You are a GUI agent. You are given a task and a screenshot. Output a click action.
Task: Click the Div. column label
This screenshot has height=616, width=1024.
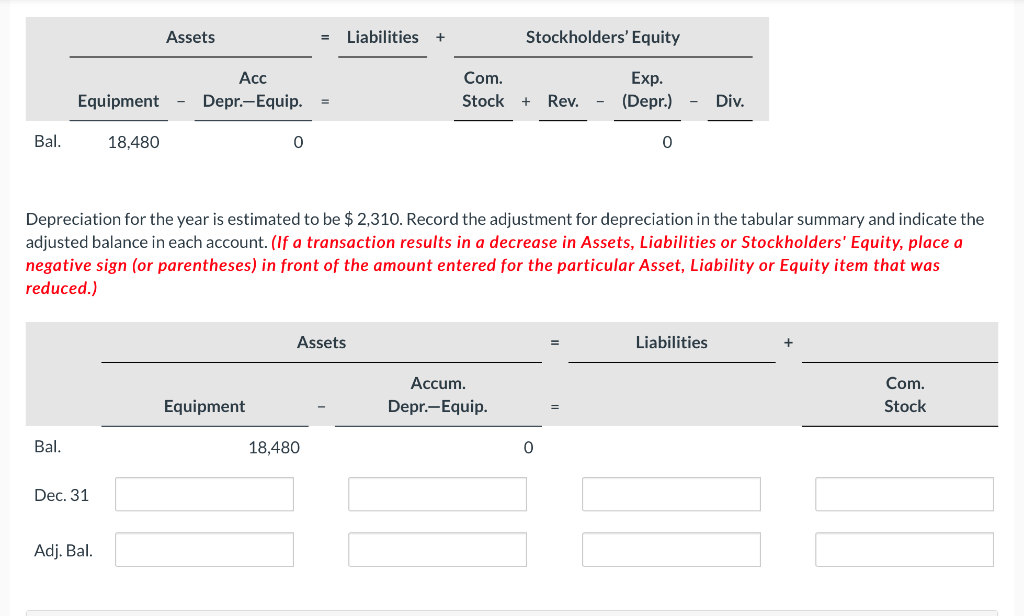point(729,101)
